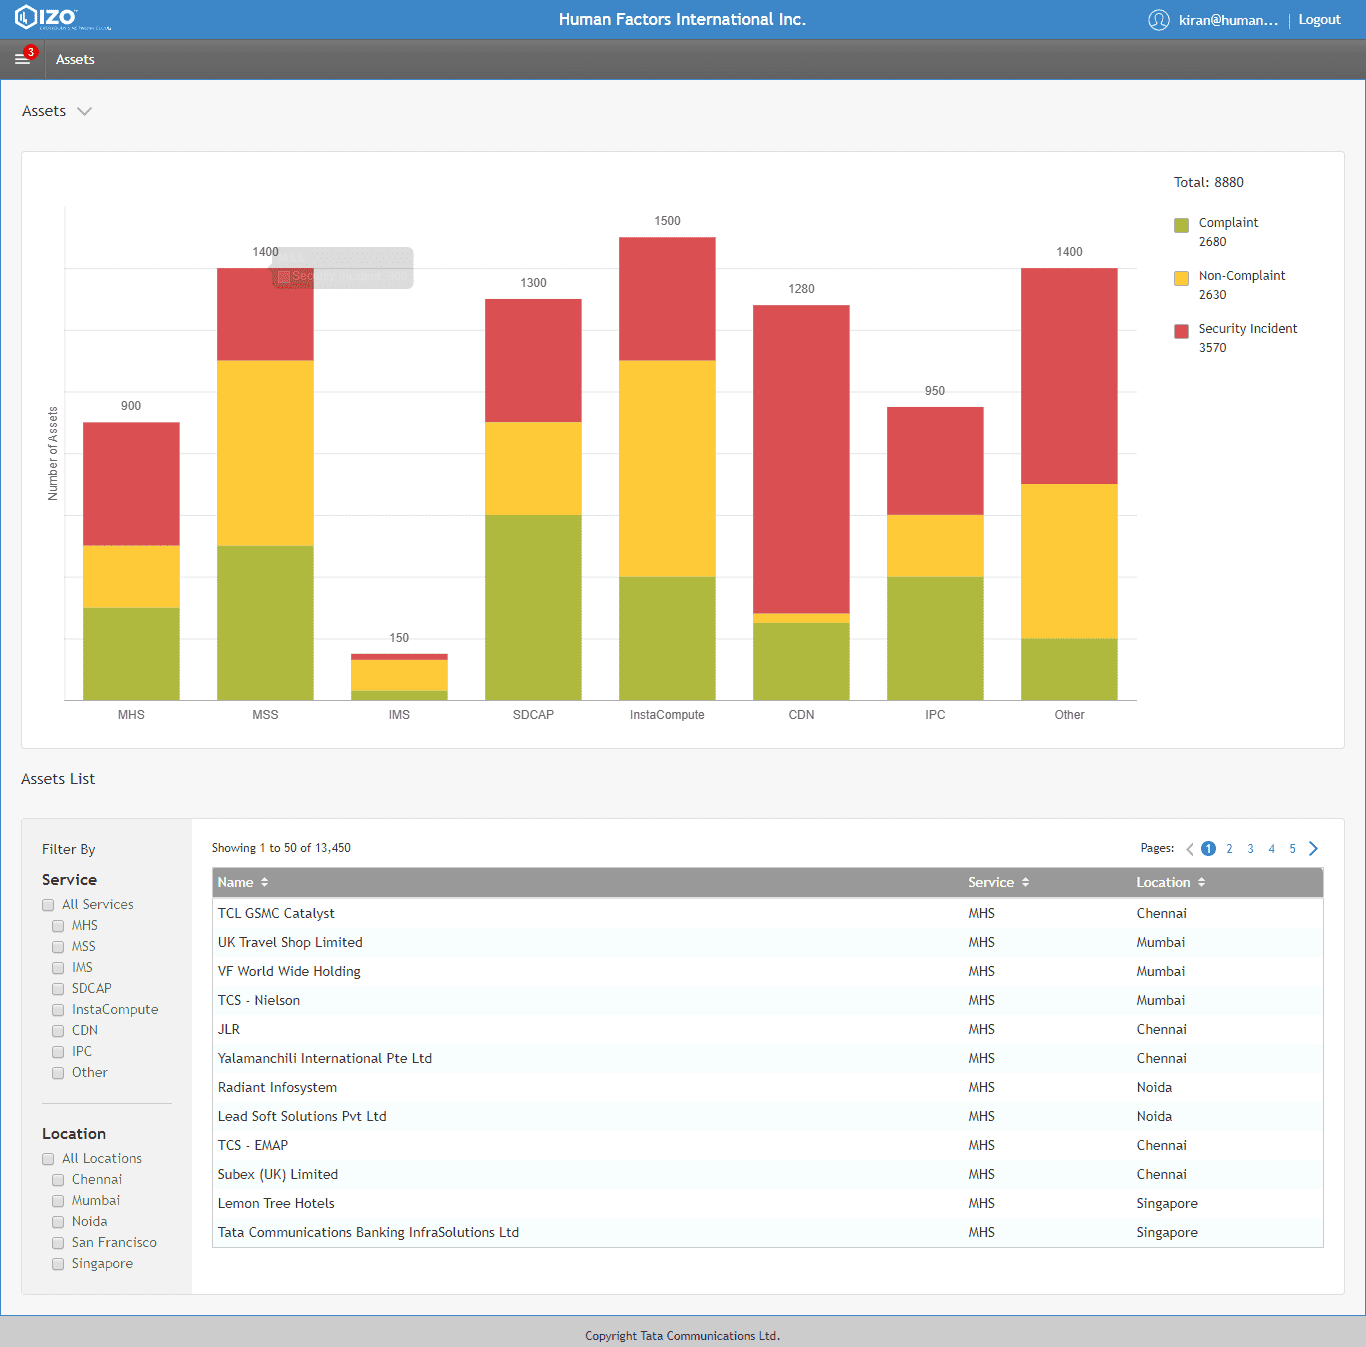1366x1347 pixels.
Task: Click the user profile avatar icon
Action: click(x=1159, y=20)
